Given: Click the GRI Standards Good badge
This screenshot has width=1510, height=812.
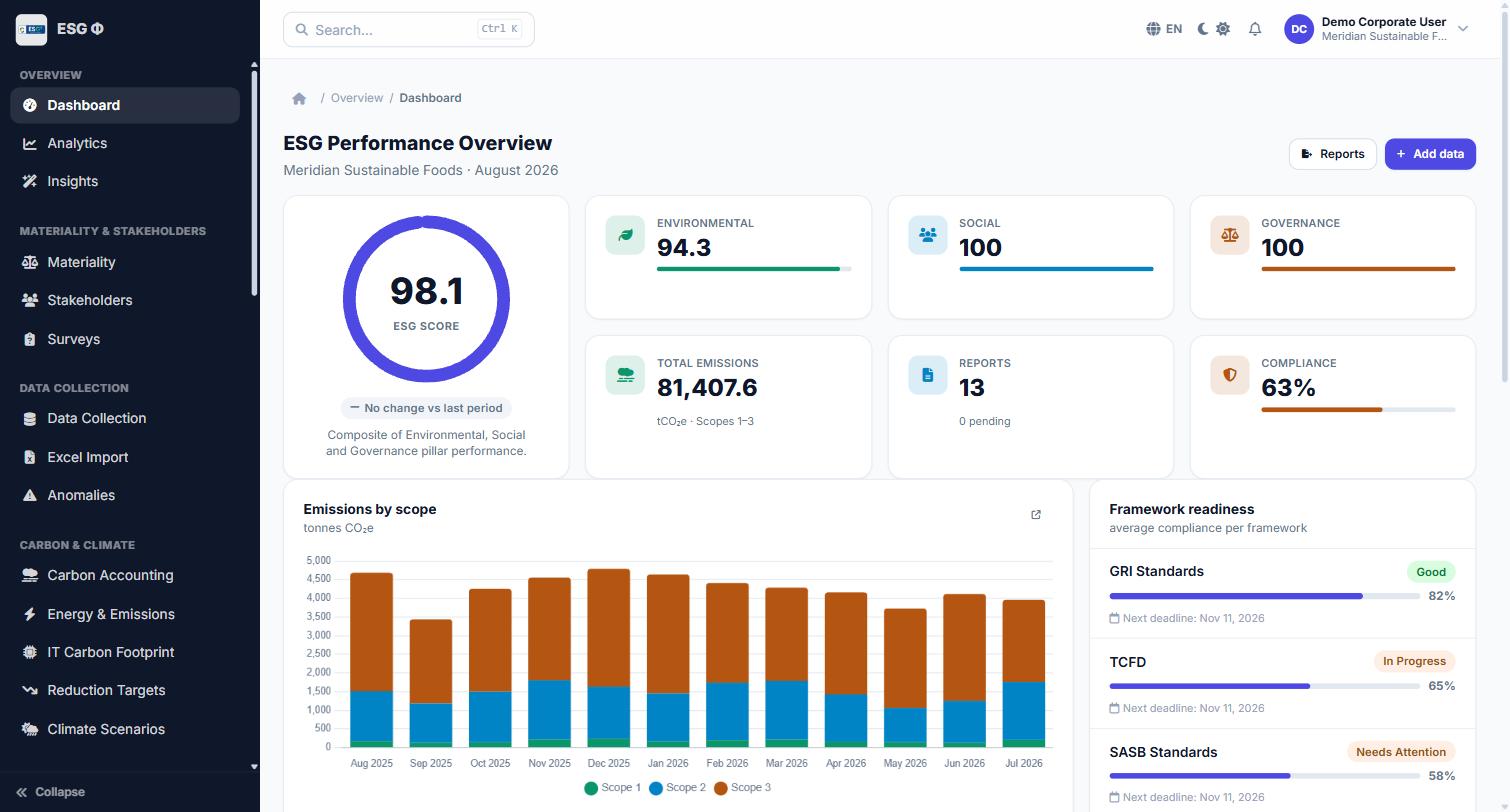Looking at the screenshot, I should tap(1431, 572).
